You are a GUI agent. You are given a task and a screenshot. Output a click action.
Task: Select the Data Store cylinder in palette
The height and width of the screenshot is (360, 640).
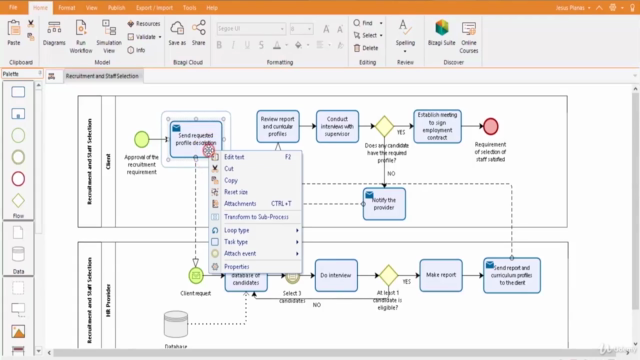pos(18,254)
